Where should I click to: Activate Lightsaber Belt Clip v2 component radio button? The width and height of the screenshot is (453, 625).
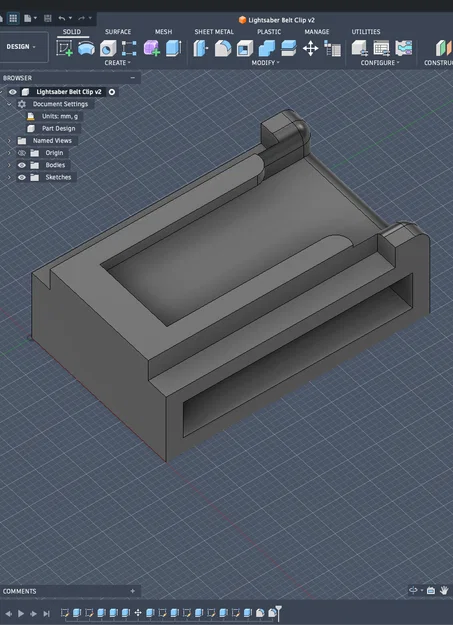click(112, 92)
